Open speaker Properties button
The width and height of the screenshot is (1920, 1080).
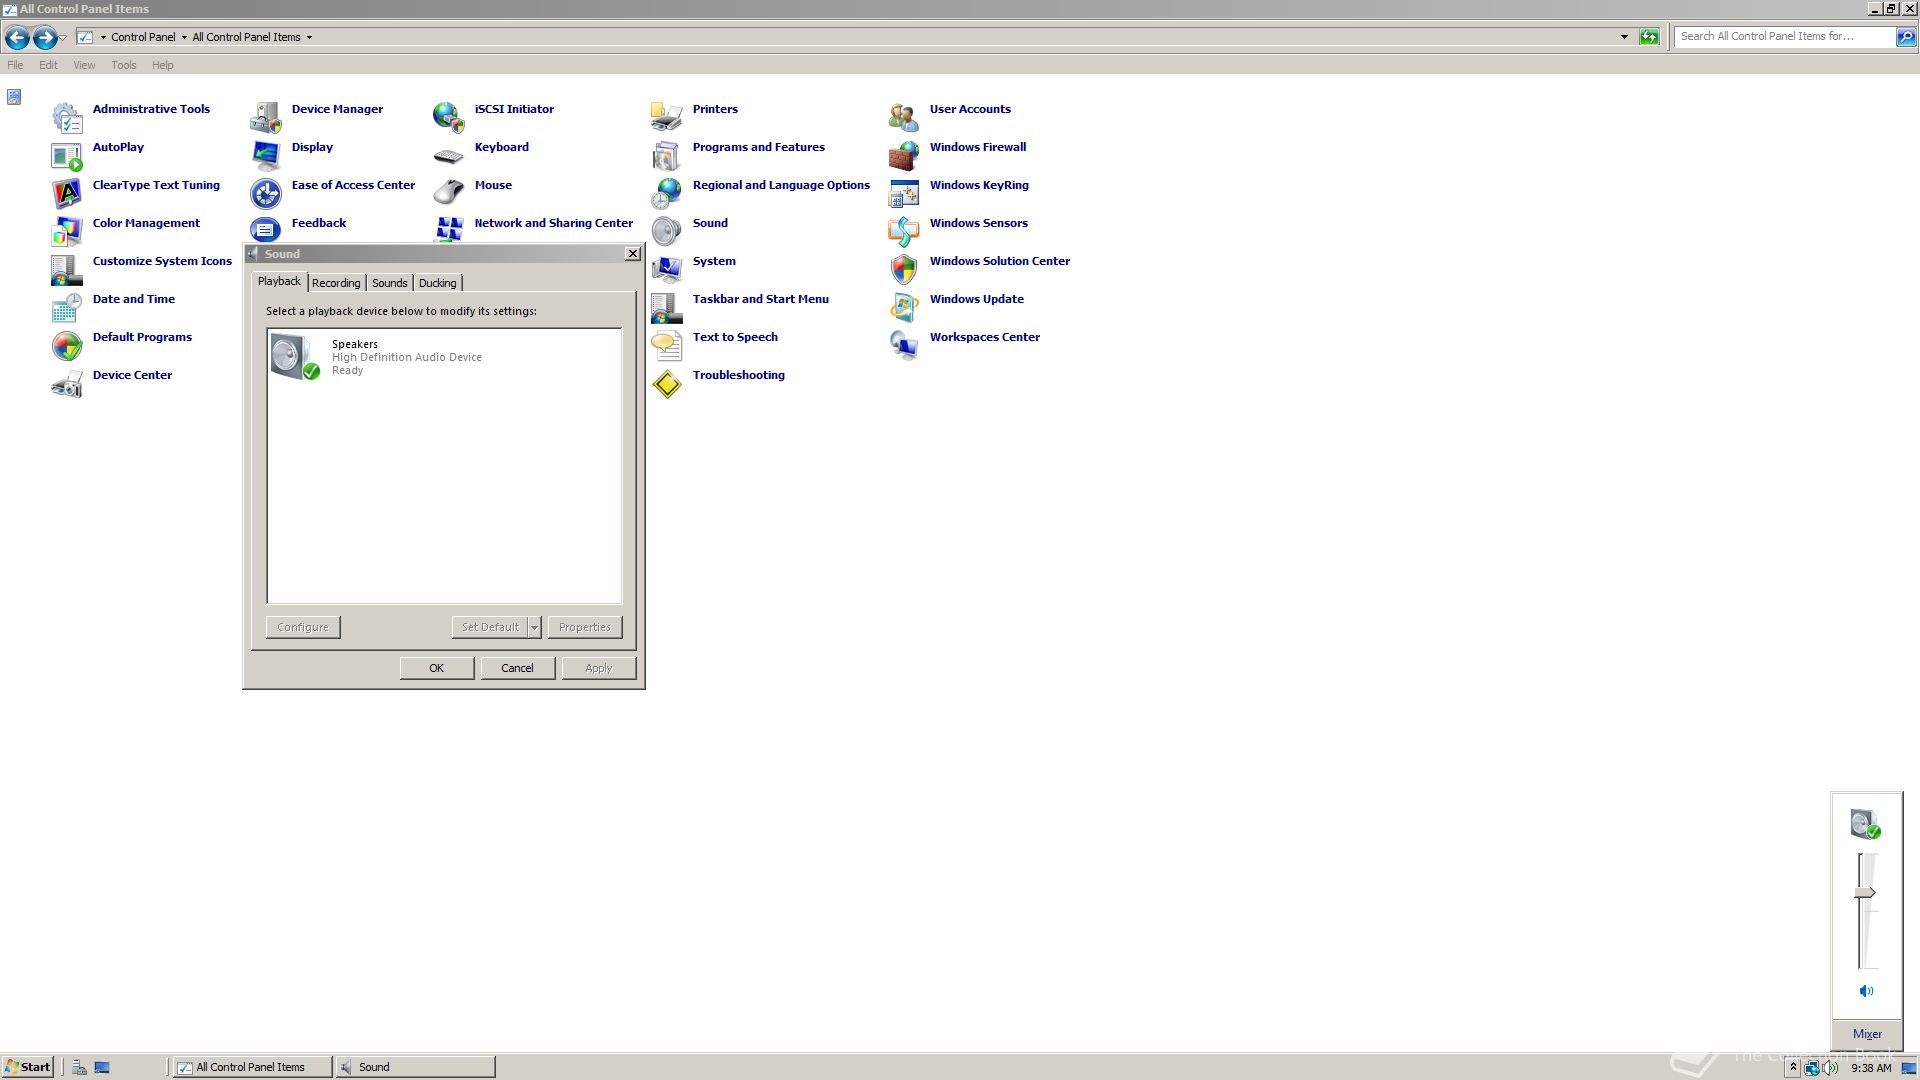point(585,627)
